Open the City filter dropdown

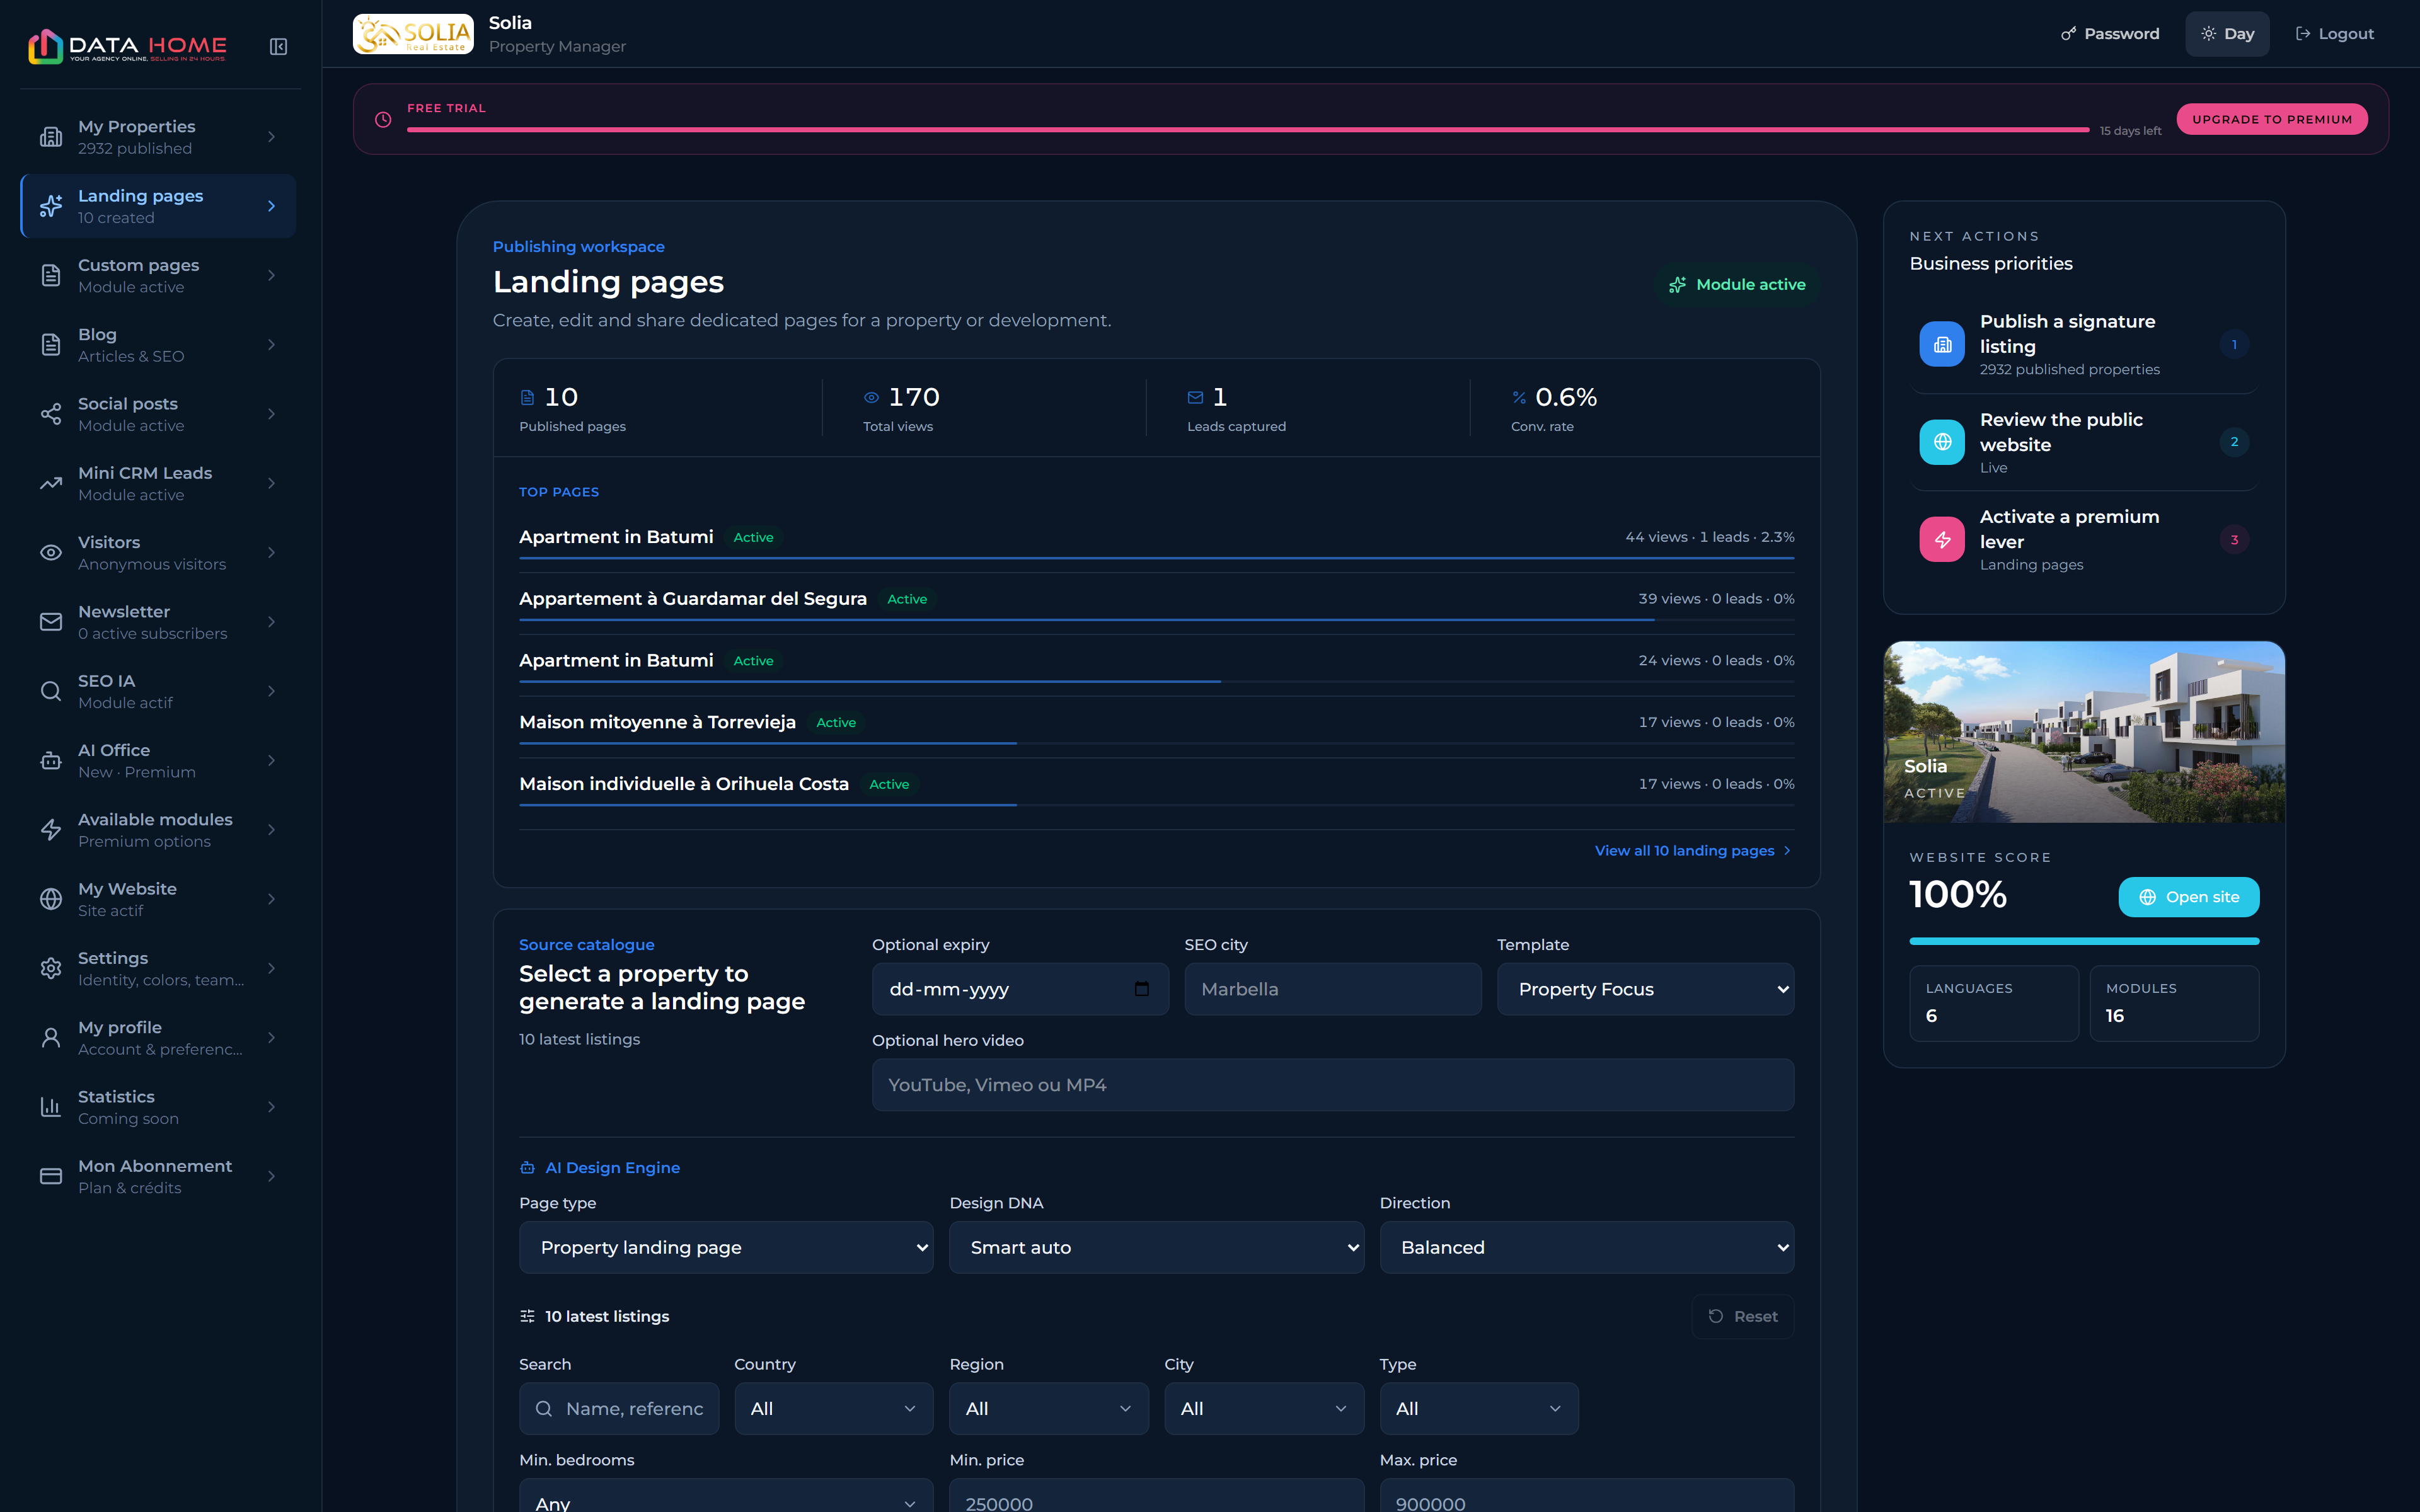[1264, 1408]
